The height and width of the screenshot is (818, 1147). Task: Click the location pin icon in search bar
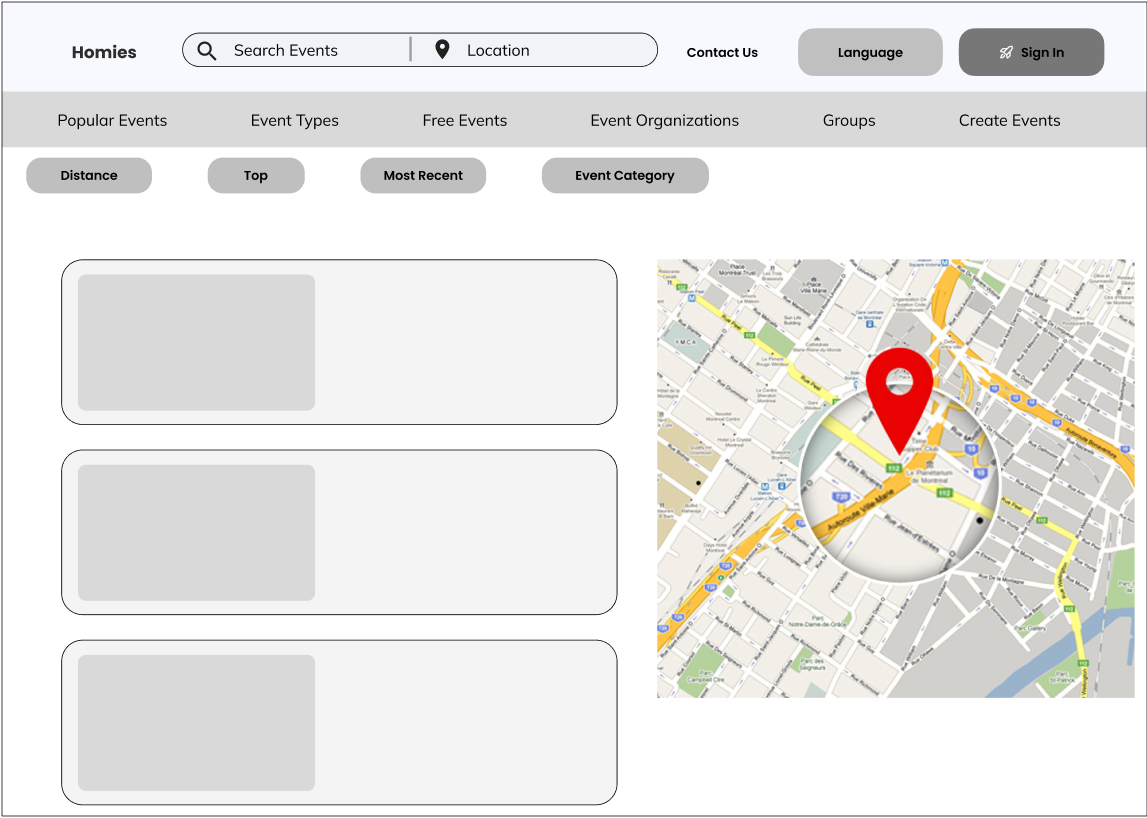tap(442, 50)
